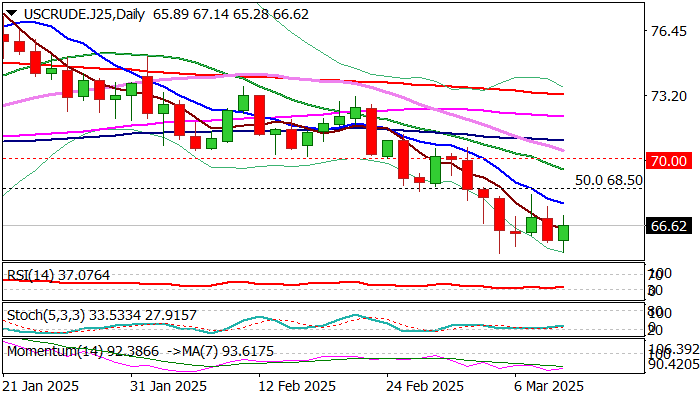Click the black triangle beside USCRUDE.J25 title

[9, 10]
